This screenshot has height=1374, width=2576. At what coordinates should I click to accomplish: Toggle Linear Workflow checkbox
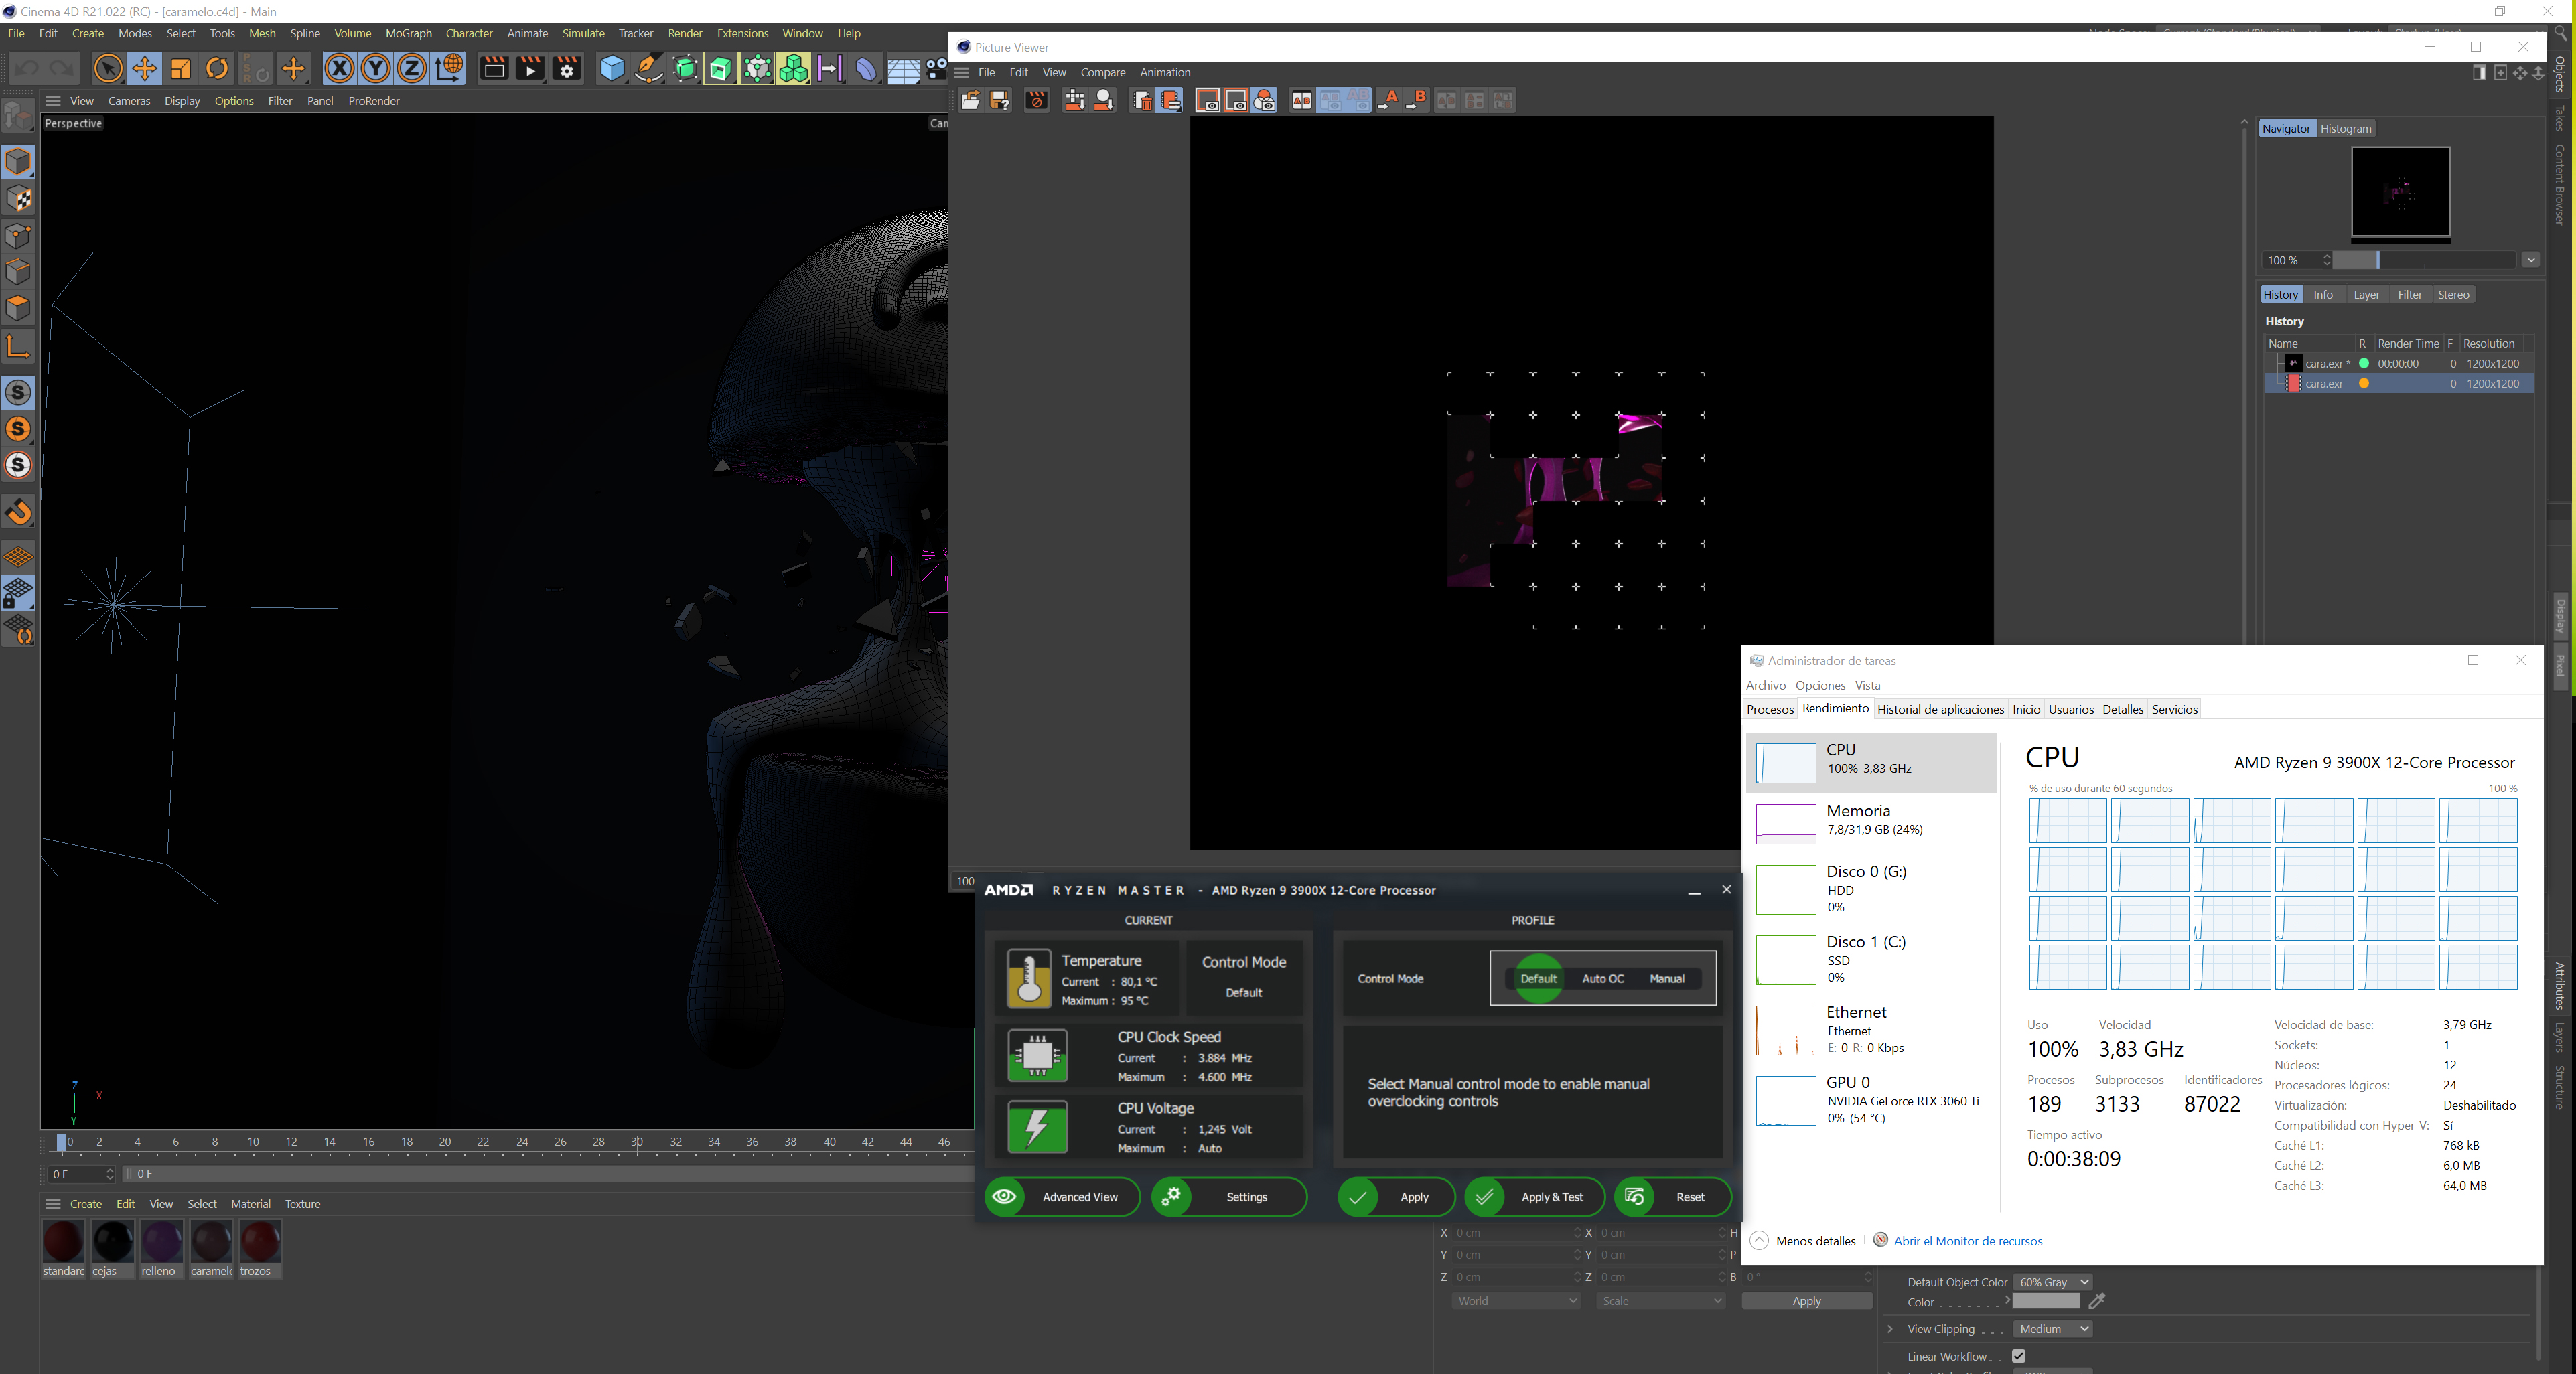pos(2018,1356)
